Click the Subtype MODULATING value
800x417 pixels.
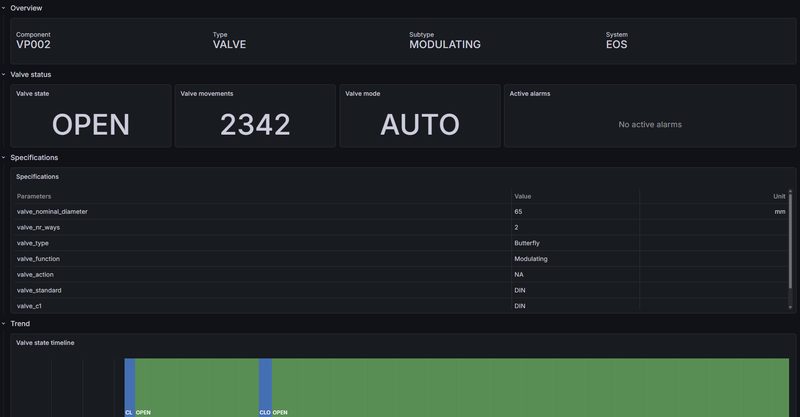click(x=444, y=44)
